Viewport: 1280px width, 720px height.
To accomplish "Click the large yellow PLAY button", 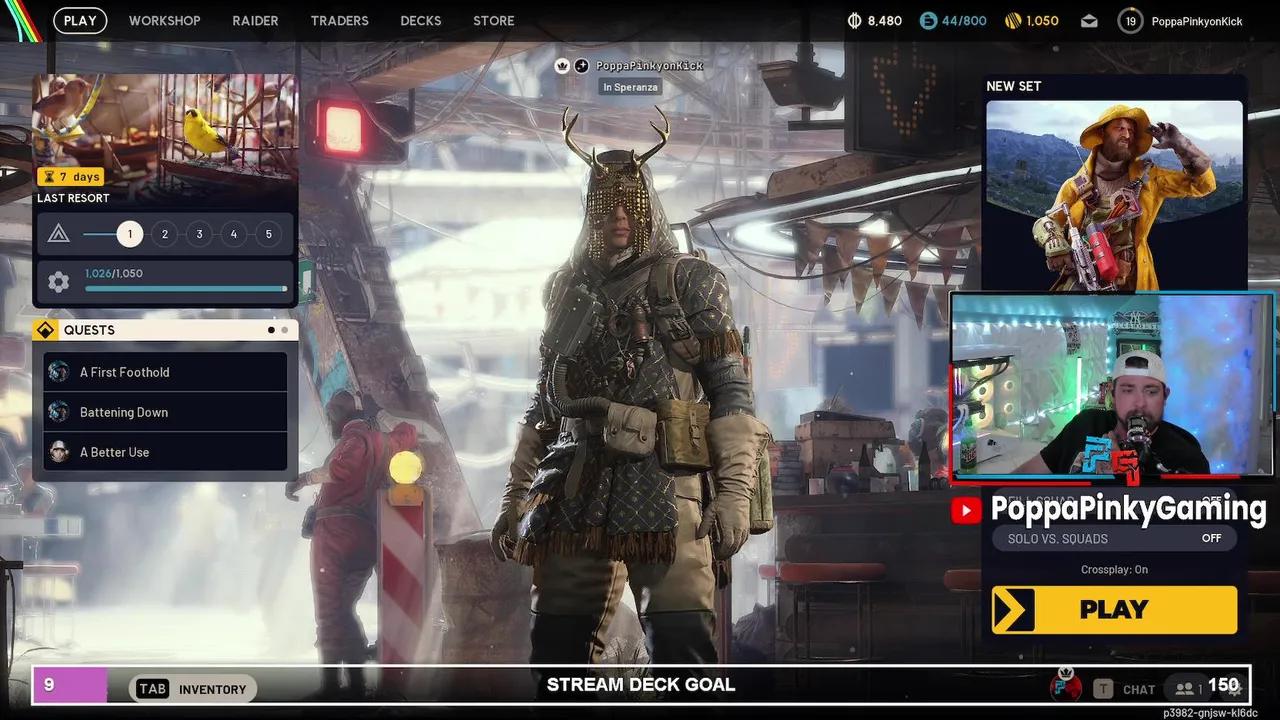I will pyautogui.click(x=1114, y=609).
